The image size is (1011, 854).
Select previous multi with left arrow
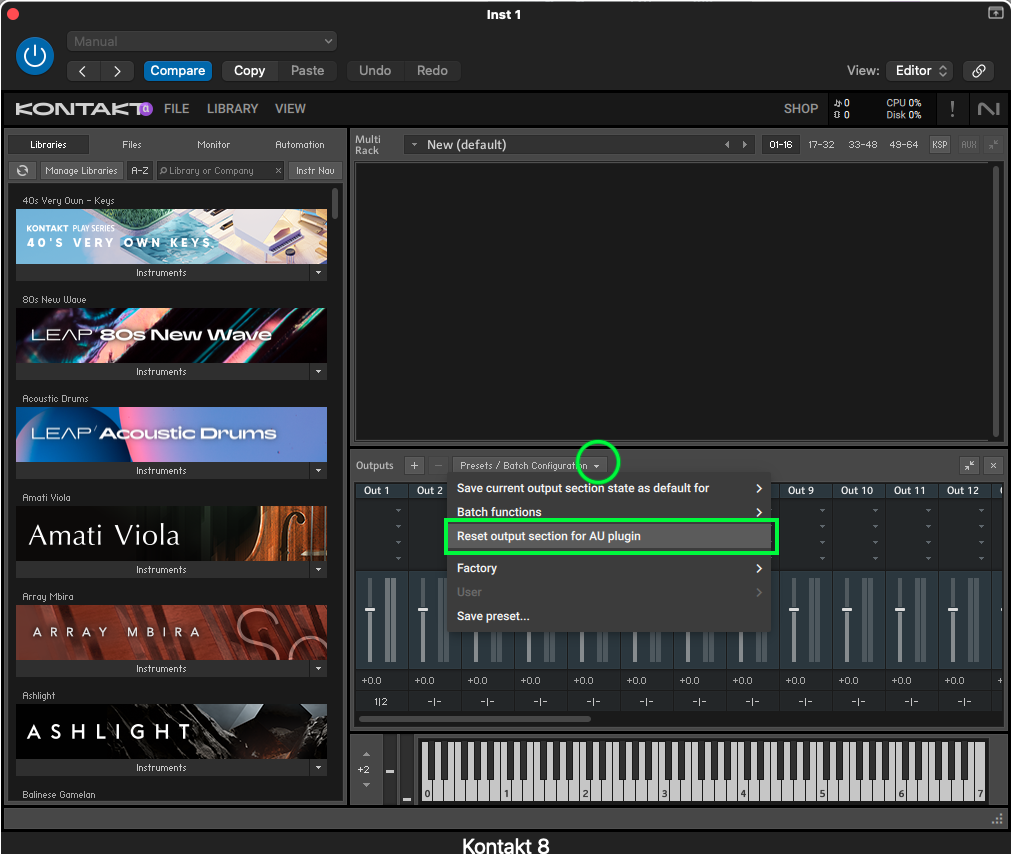click(x=727, y=145)
